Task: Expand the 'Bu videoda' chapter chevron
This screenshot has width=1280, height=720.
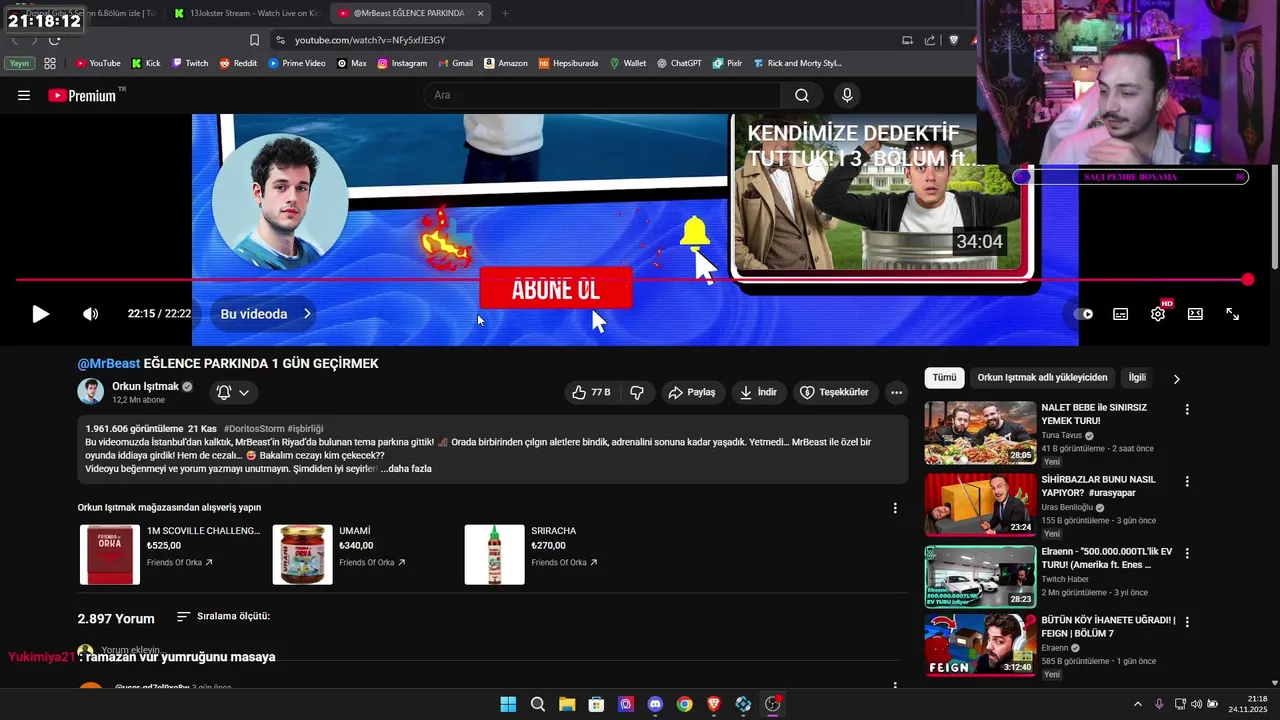Action: [307, 314]
